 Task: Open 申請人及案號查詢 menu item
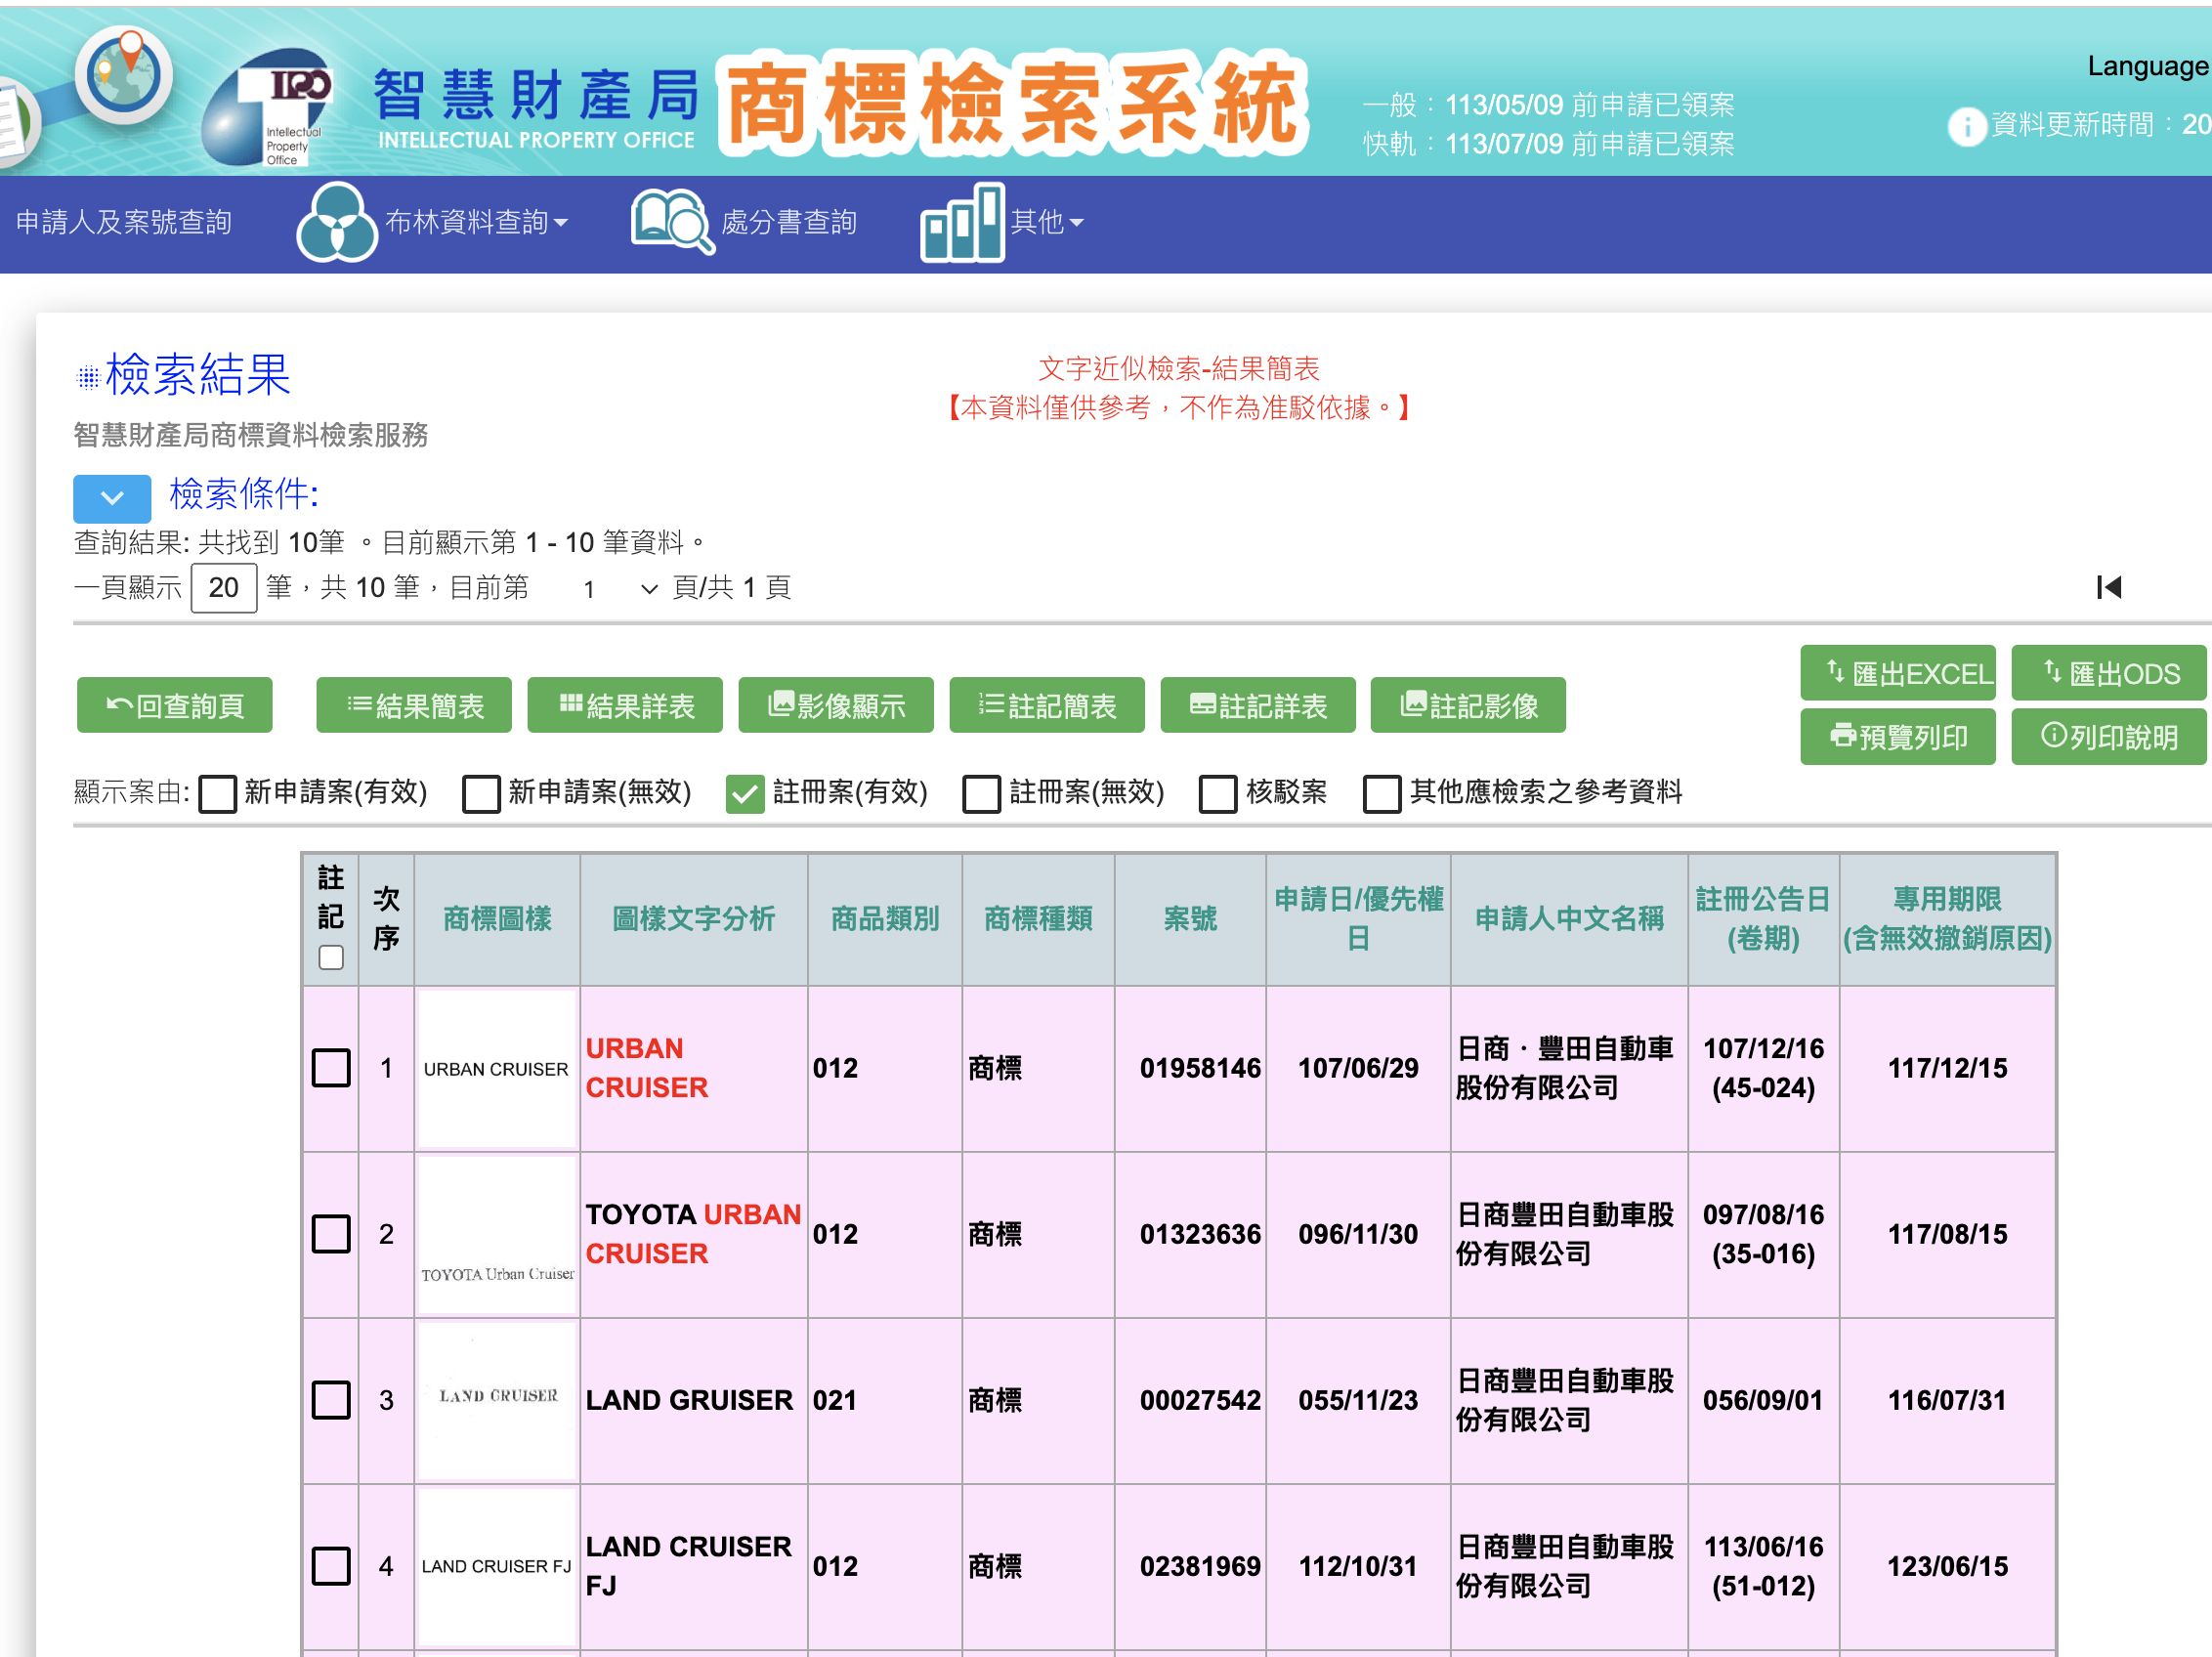point(124,222)
